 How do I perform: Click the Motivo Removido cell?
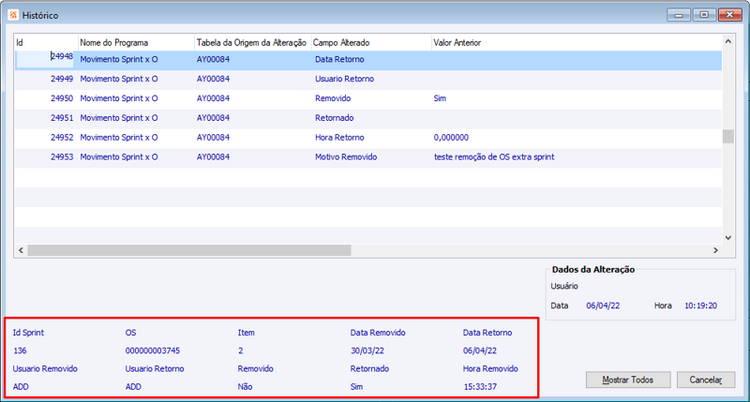[x=346, y=156]
